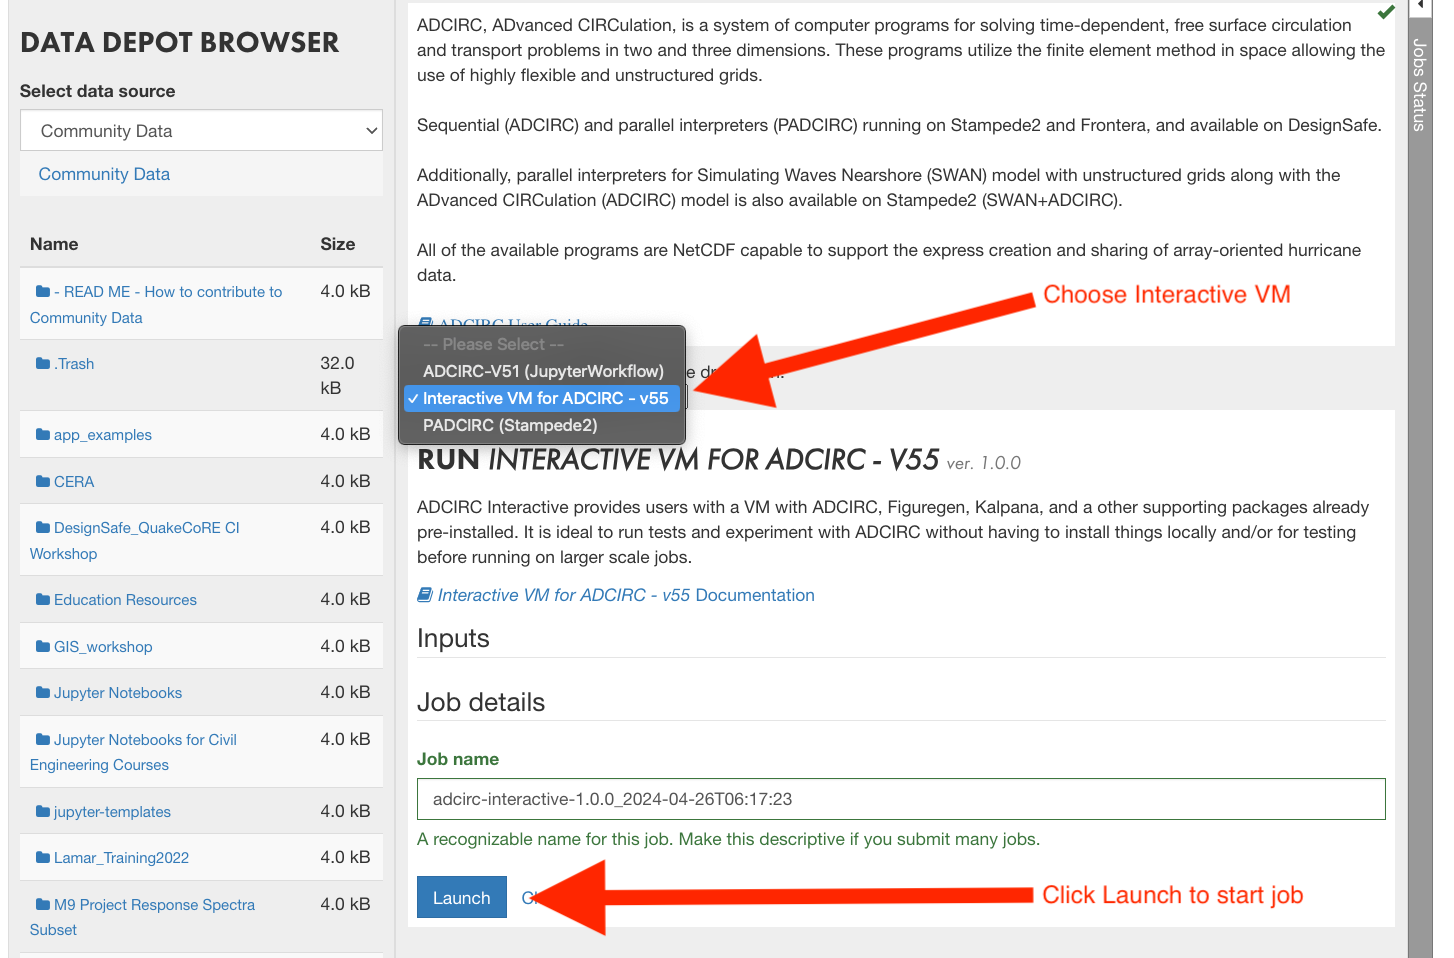Select Interactive VM for ADCIRC - v55 option
Screen dimensions: 1454x958
[x=543, y=398]
